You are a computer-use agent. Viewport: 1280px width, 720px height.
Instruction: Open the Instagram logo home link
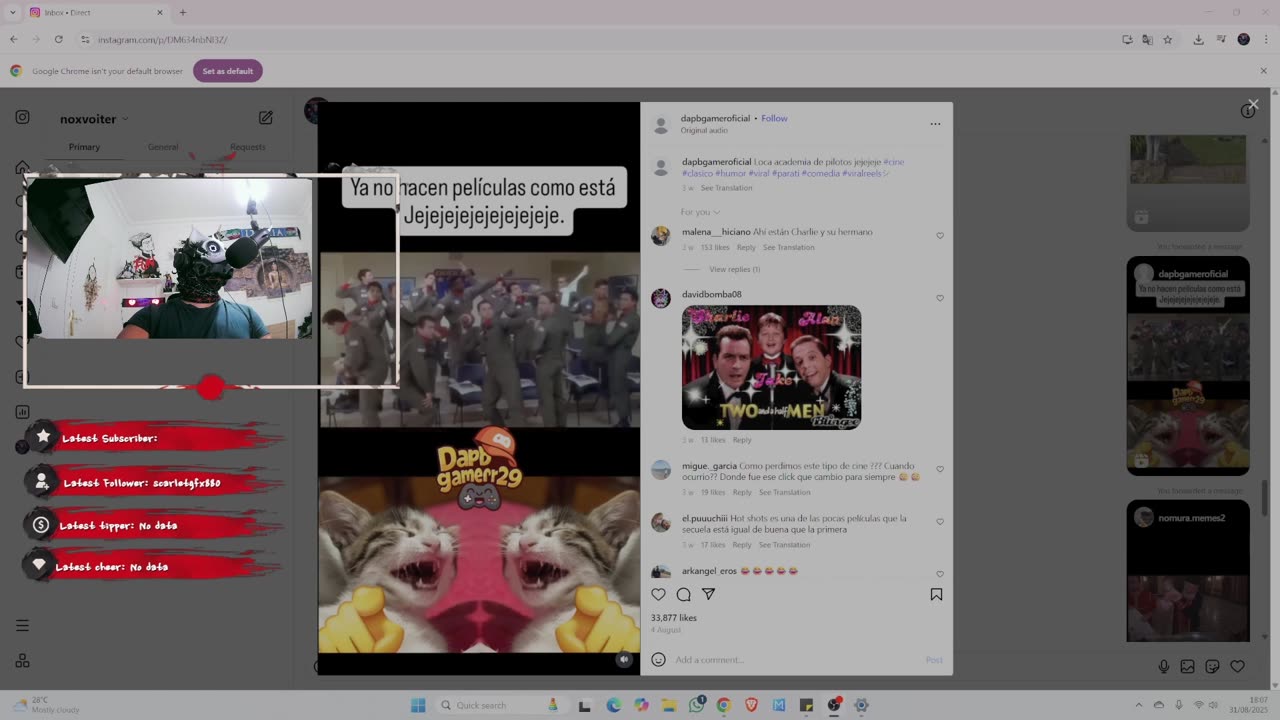click(22, 117)
